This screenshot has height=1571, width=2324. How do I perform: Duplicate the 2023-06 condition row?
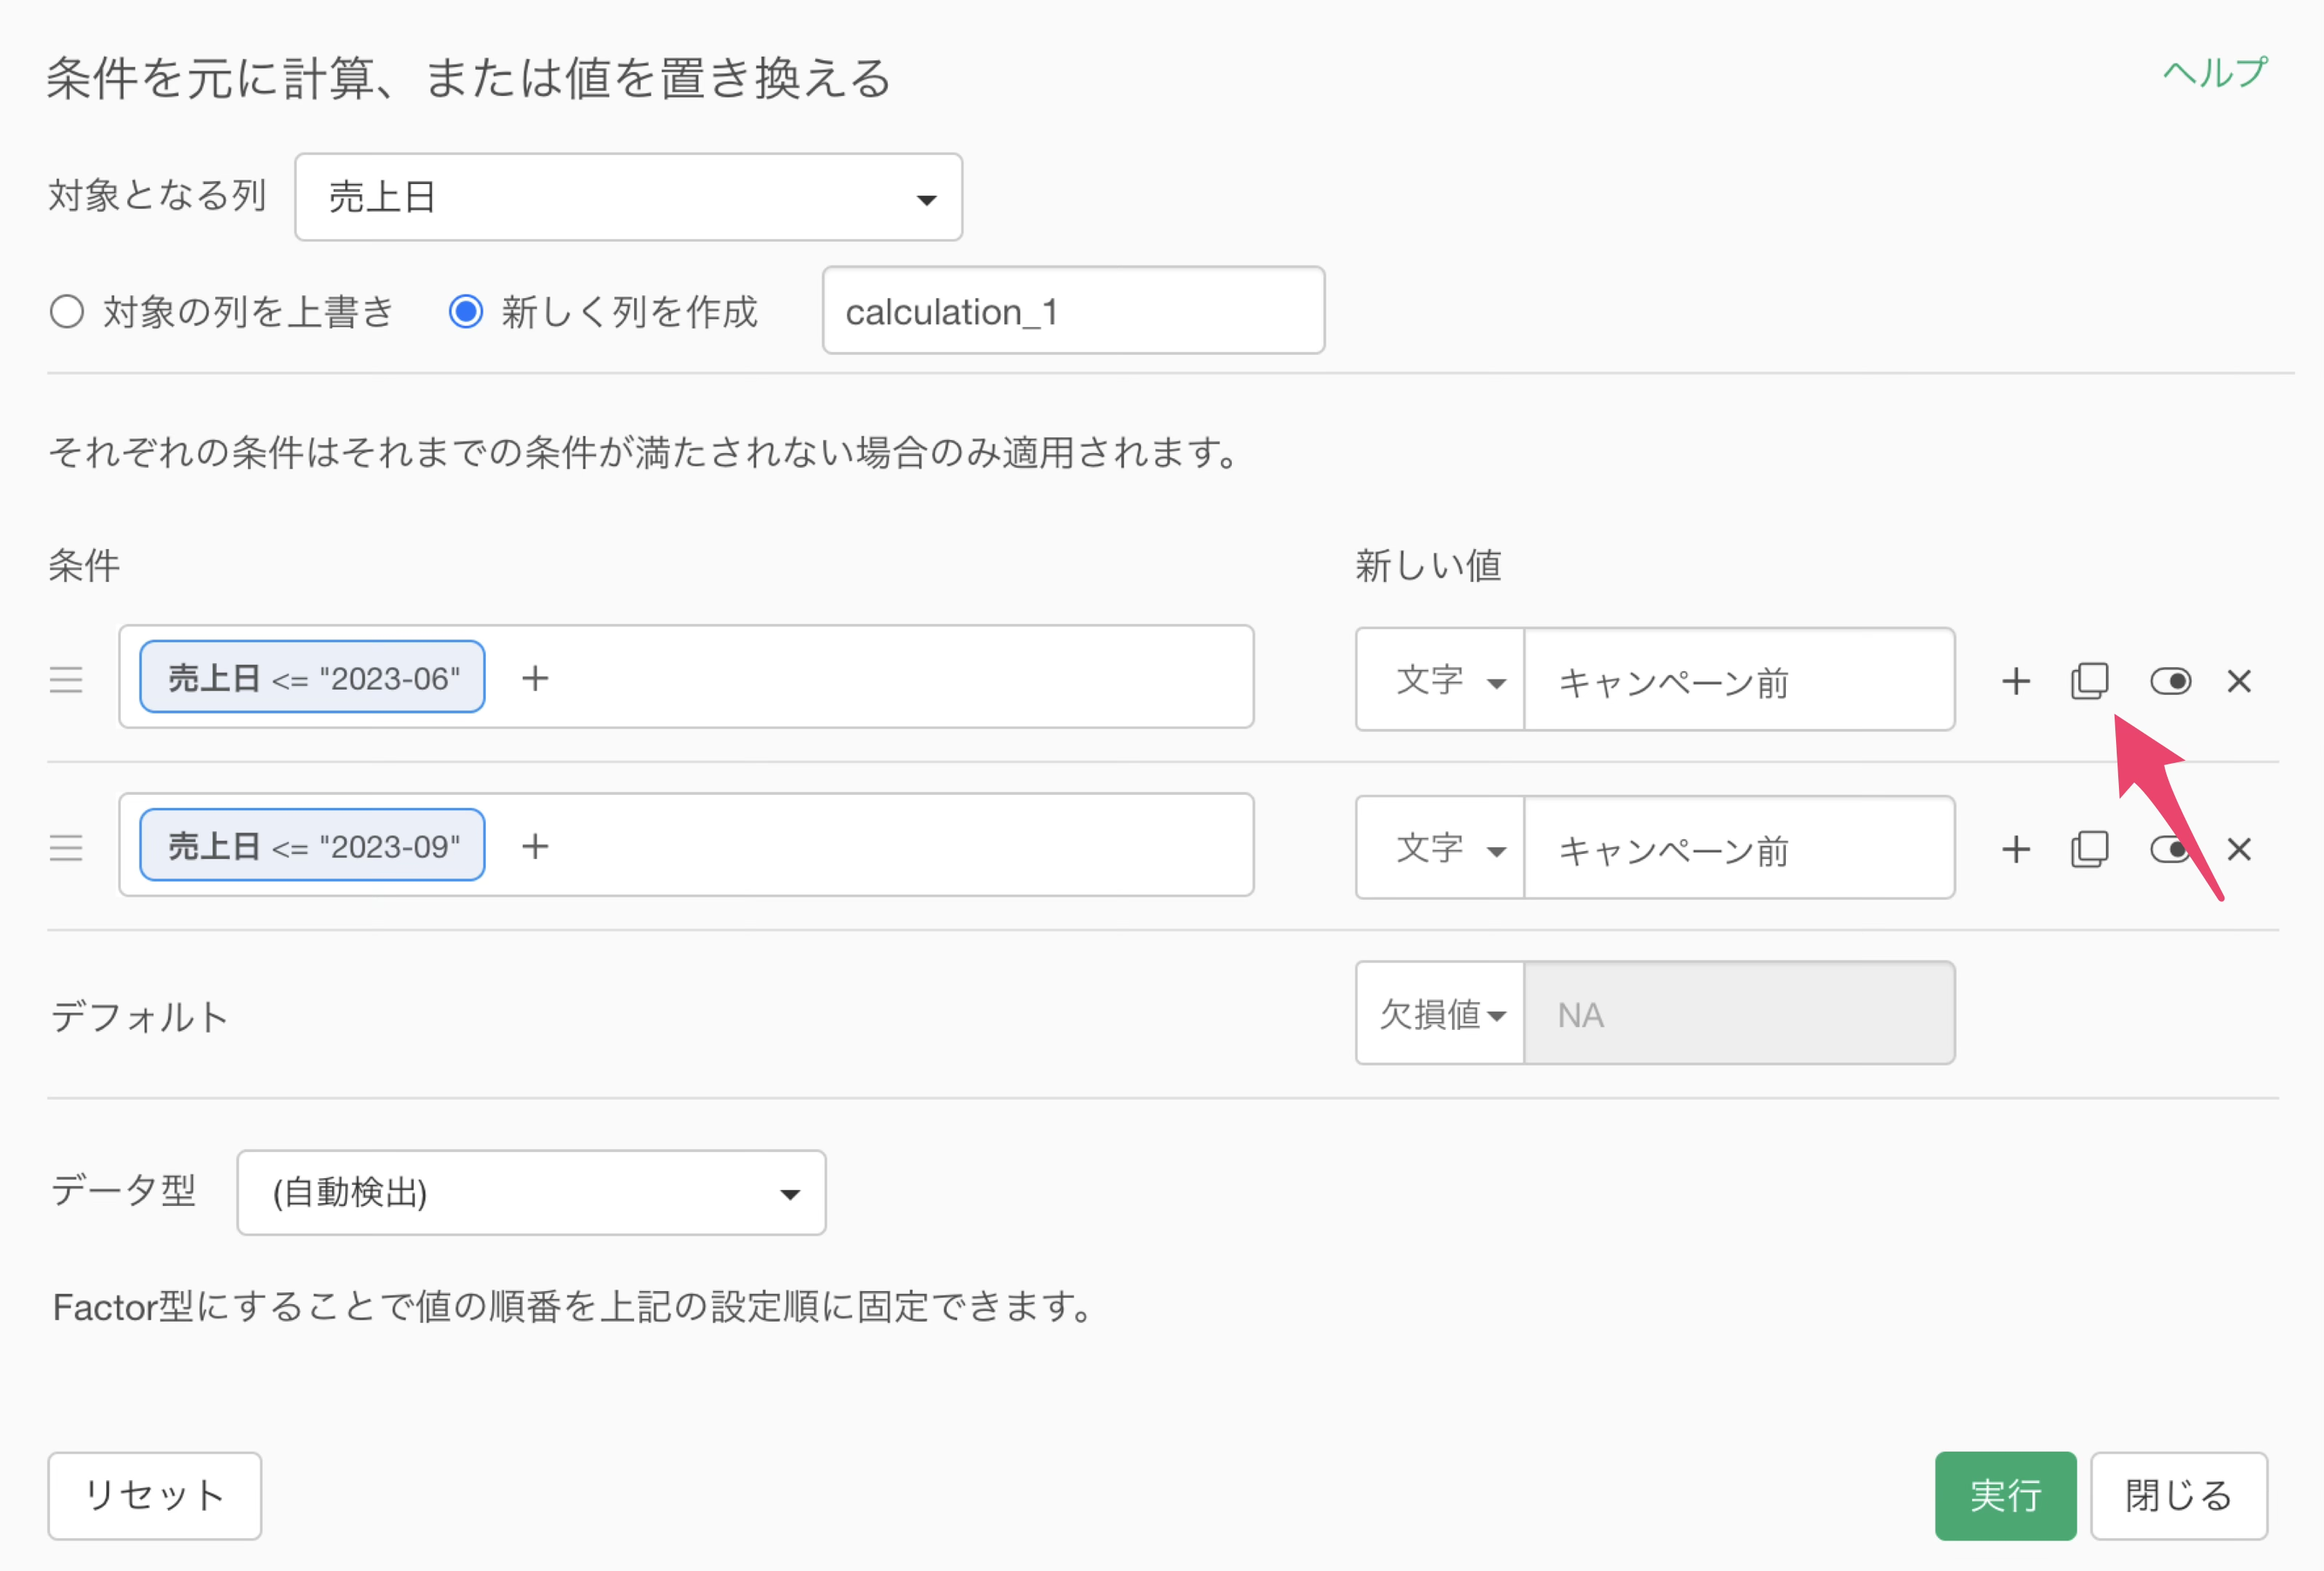click(x=2089, y=681)
